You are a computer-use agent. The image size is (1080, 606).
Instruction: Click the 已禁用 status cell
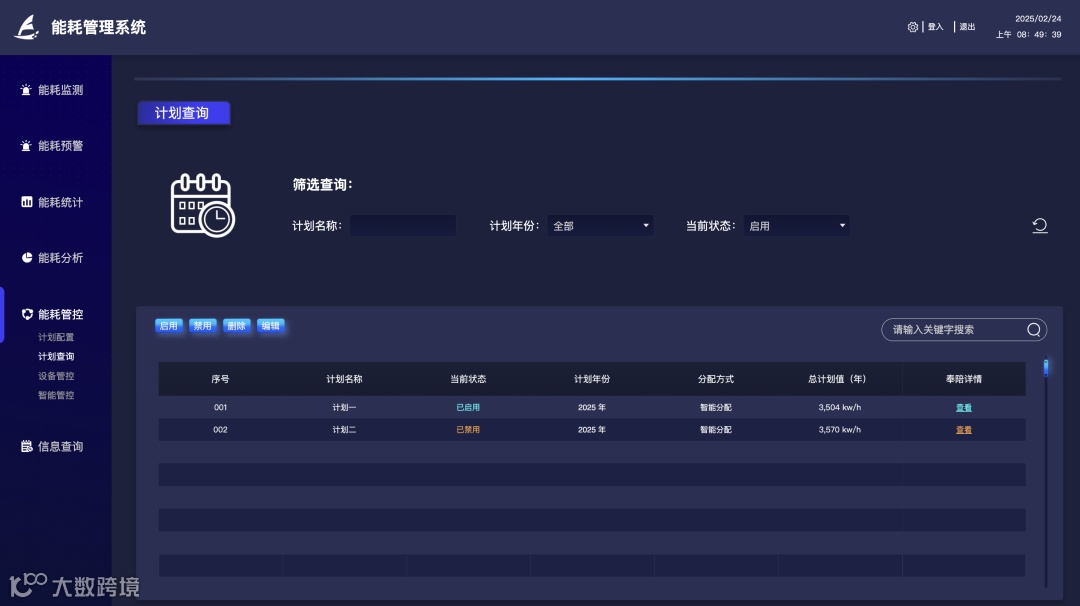pyautogui.click(x=468, y=430)
